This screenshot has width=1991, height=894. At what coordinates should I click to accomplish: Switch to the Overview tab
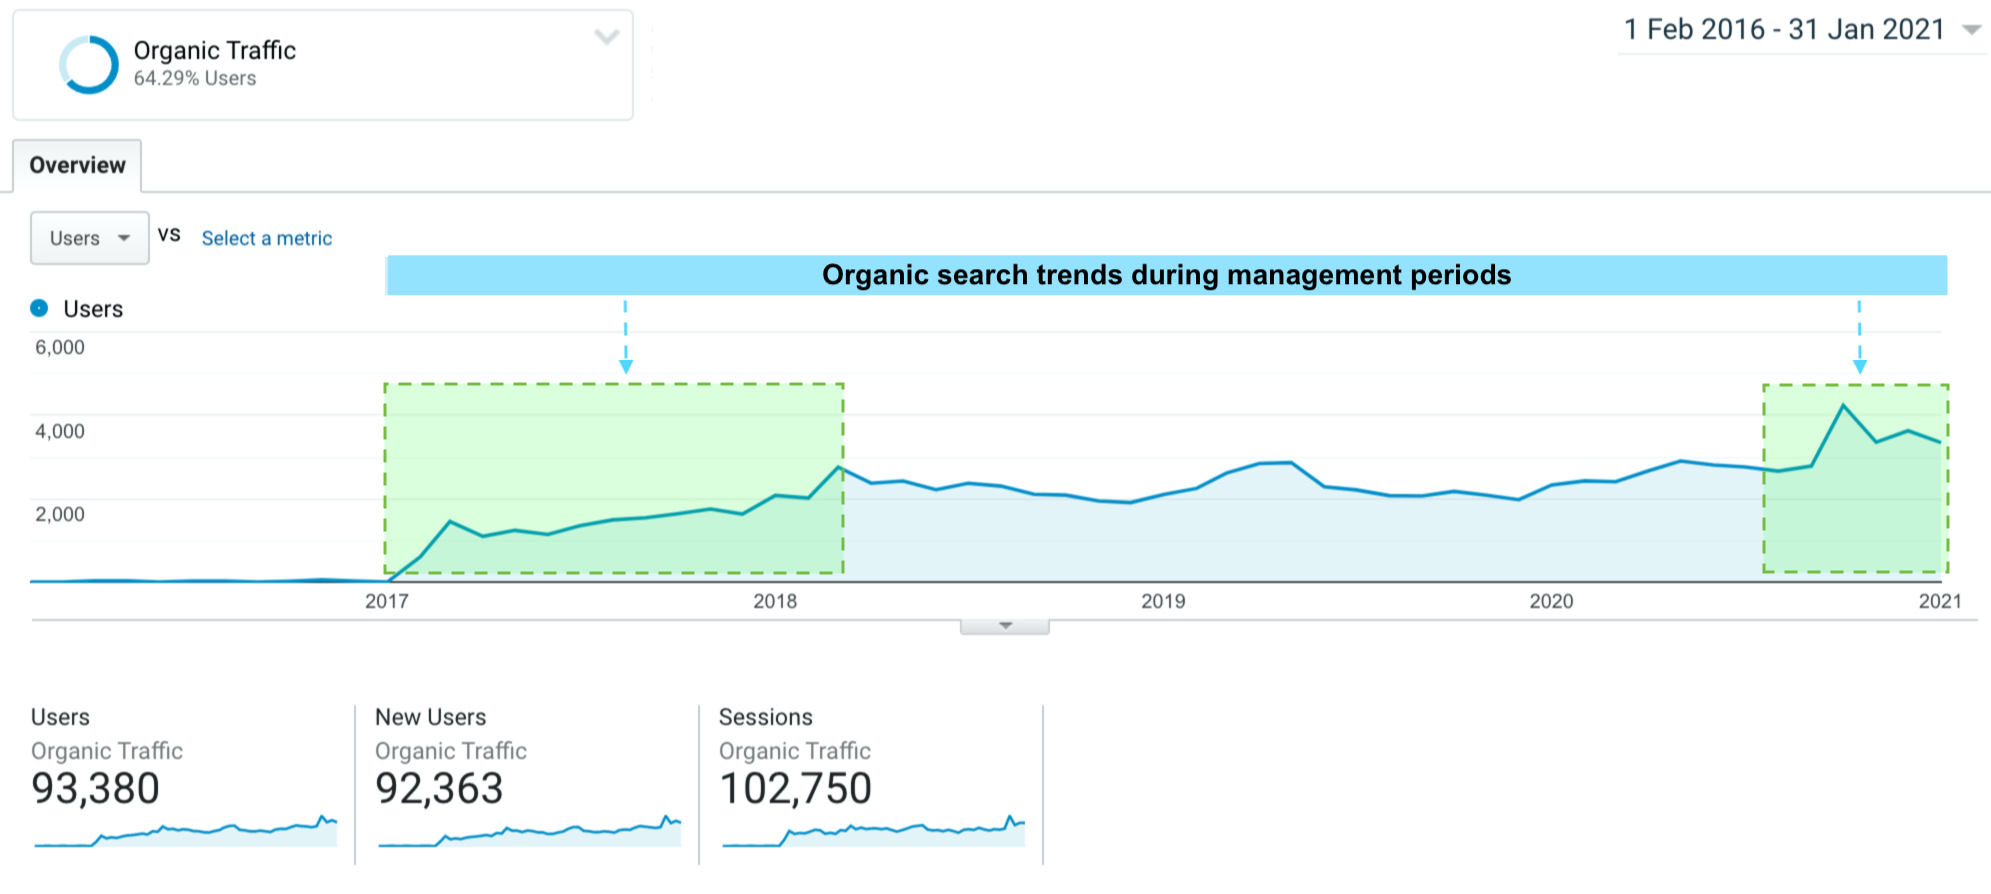(x=77, y=165)
